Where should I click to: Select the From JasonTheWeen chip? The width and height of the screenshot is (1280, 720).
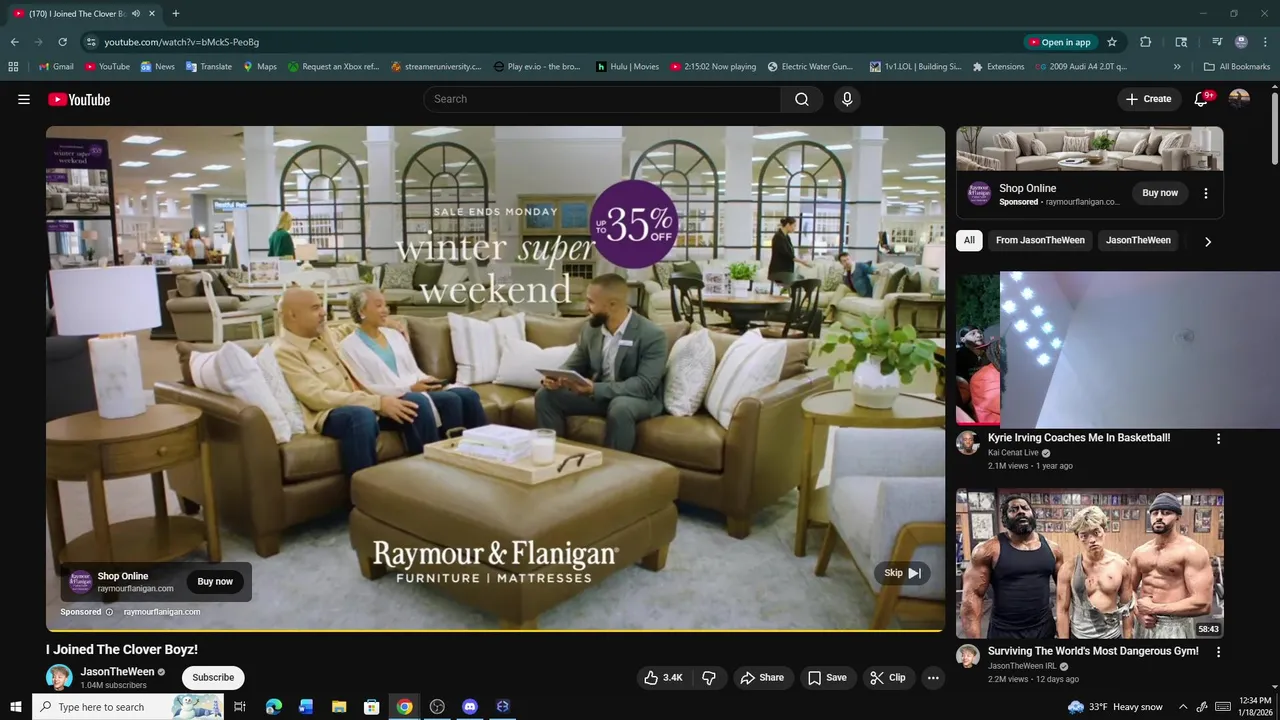point(1040,241)
